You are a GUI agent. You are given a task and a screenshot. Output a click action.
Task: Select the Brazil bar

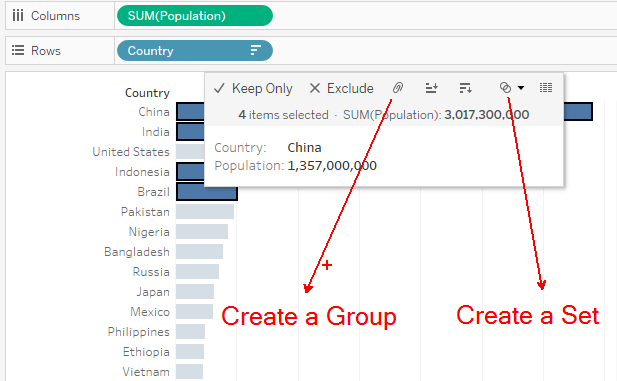click(207, 192)
